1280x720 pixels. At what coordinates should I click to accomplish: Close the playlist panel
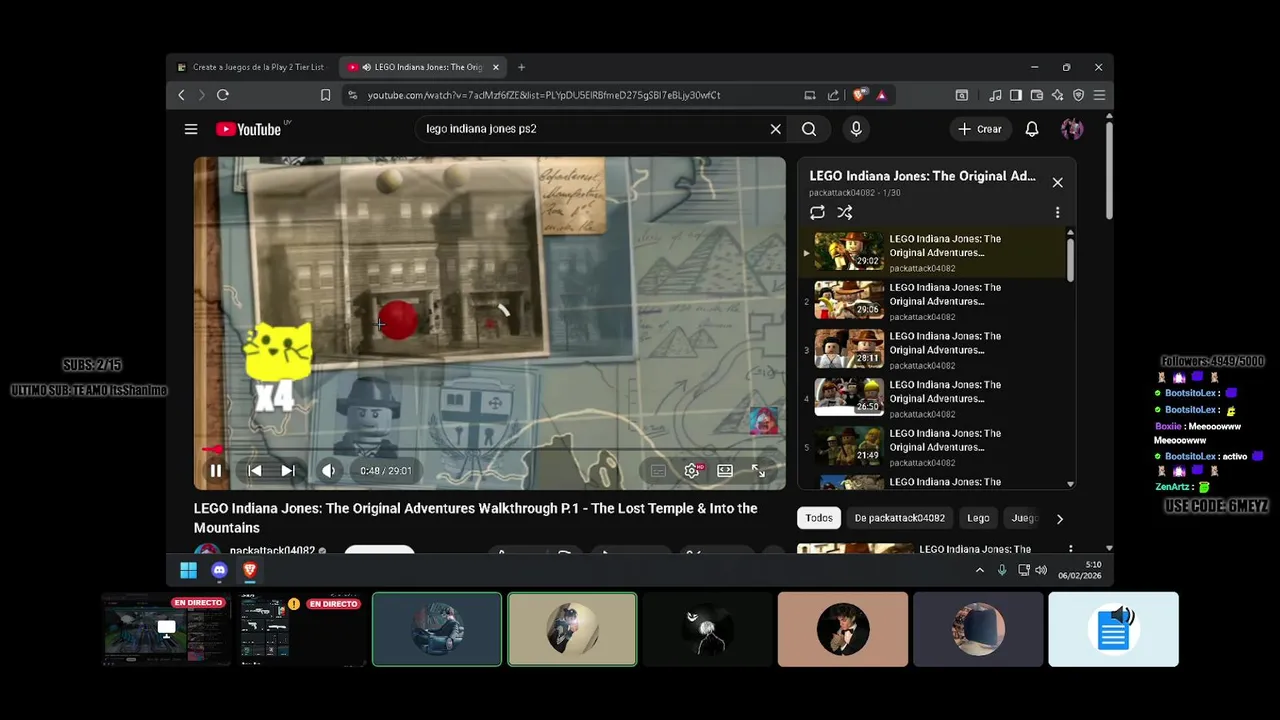pos(1057,183)
